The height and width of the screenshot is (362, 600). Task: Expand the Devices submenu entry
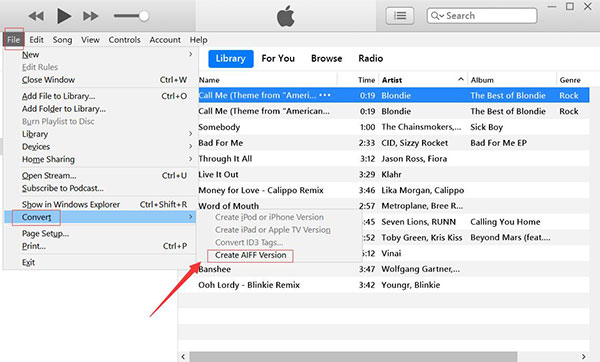pos(101,147)
